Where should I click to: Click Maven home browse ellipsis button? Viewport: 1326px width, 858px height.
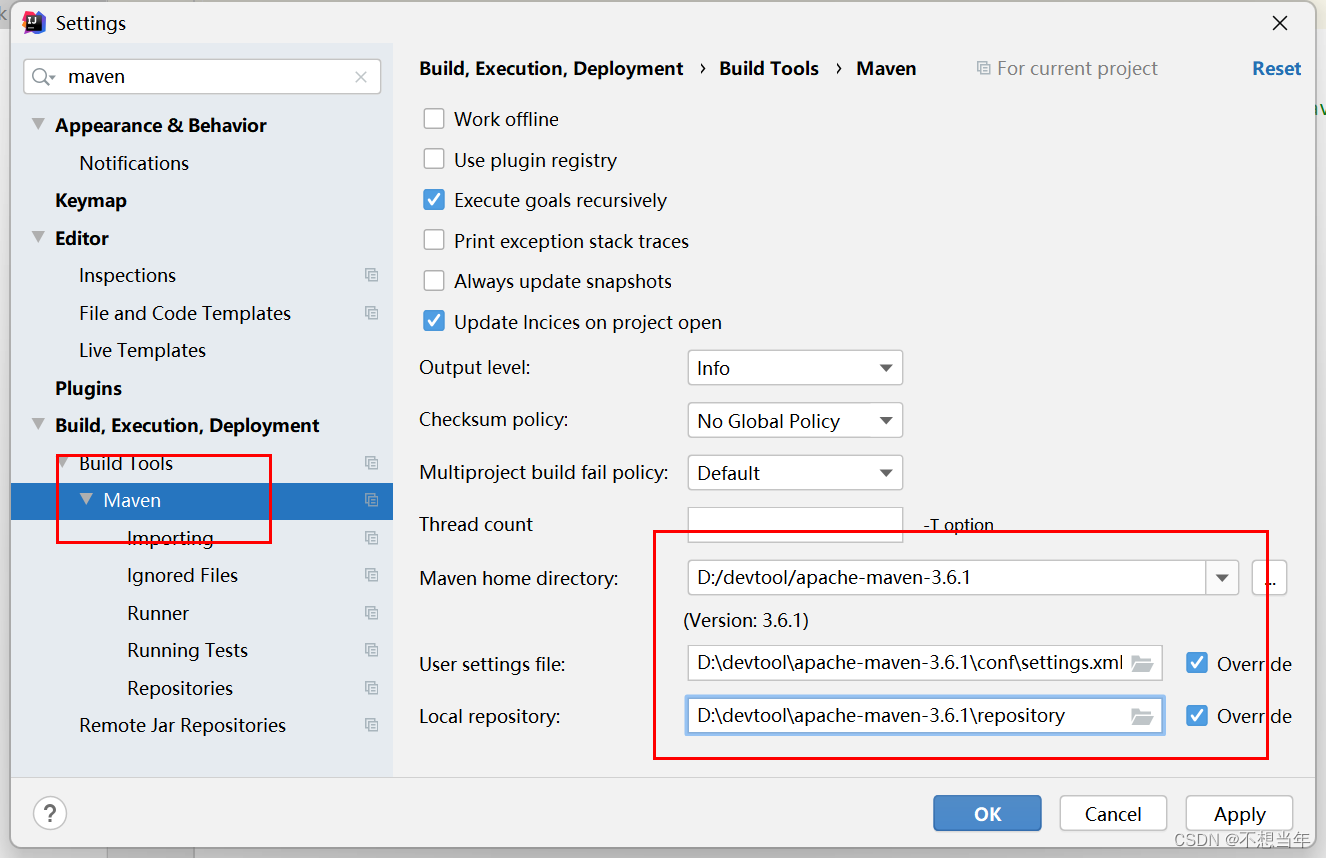[1269, 578]
